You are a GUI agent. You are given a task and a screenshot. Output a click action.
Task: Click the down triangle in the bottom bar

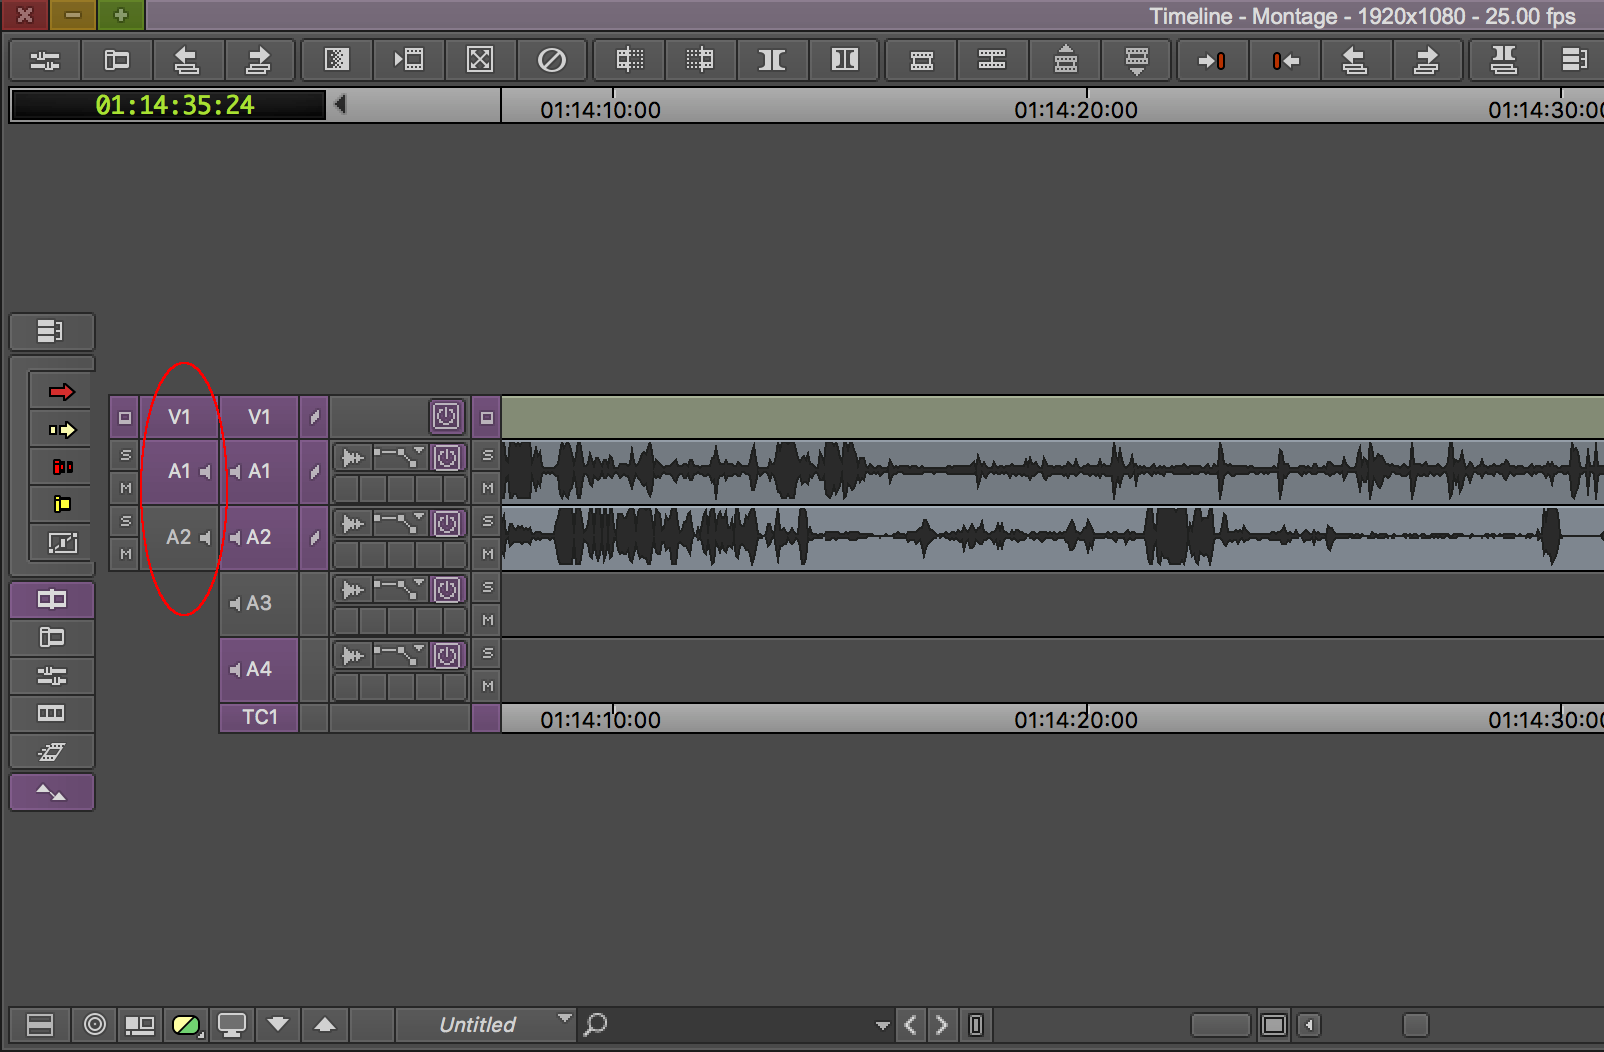[278, 1024]
